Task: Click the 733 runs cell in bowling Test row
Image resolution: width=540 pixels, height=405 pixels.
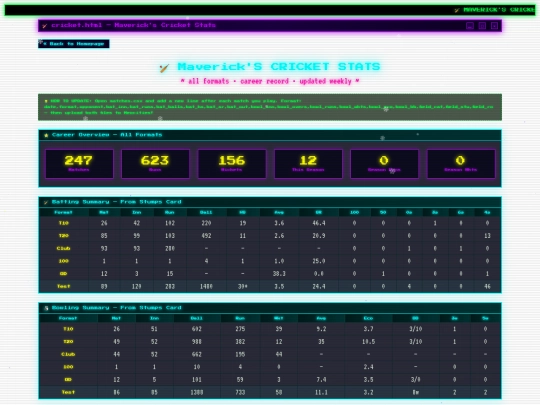Action: 240,392
